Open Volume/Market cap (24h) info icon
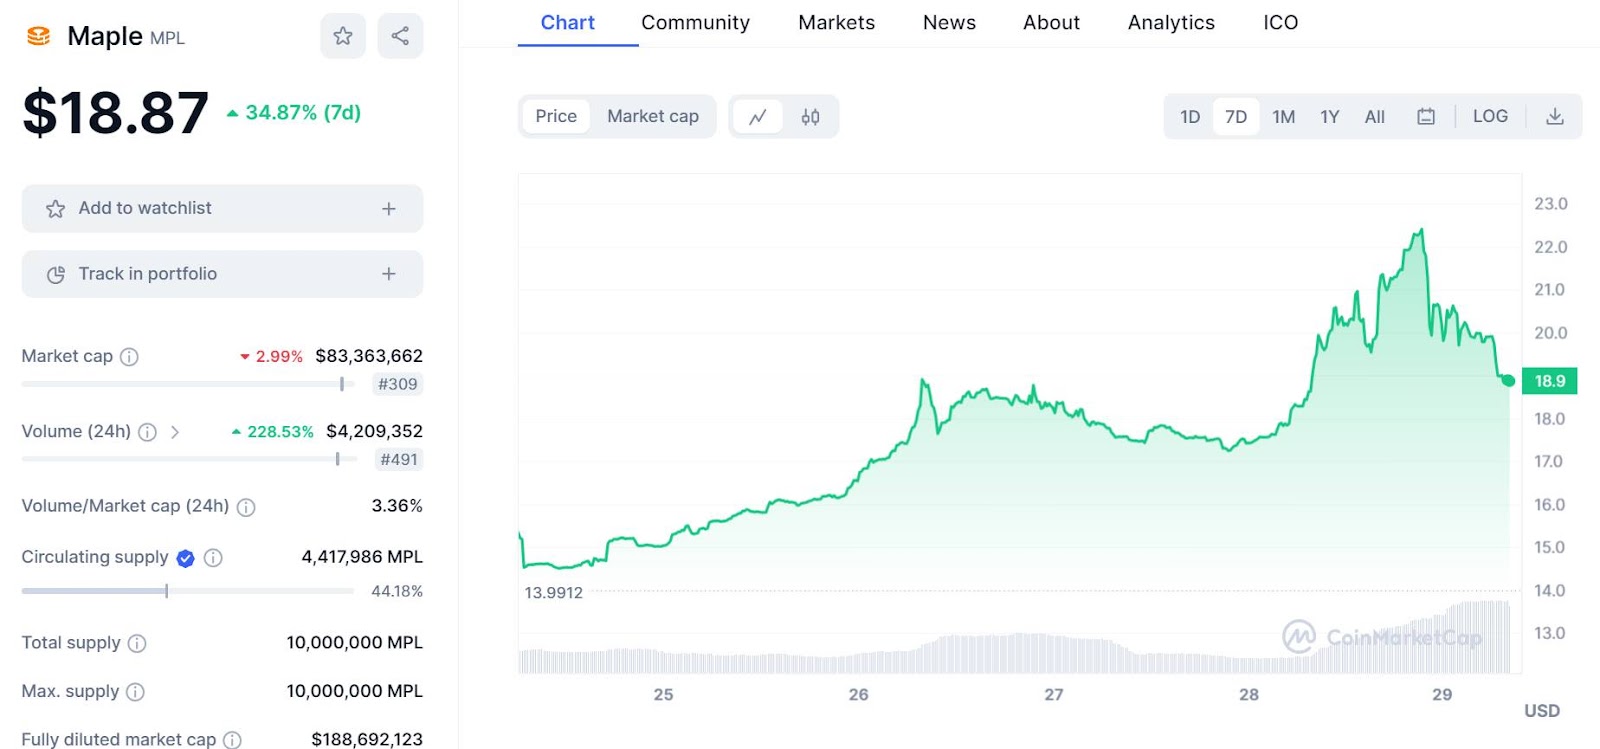 (246, 507)
